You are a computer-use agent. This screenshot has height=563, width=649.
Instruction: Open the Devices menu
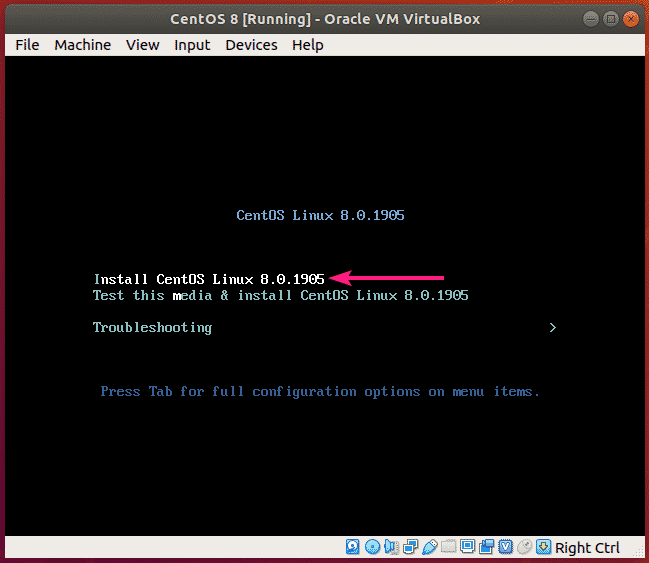click(251, 44)
